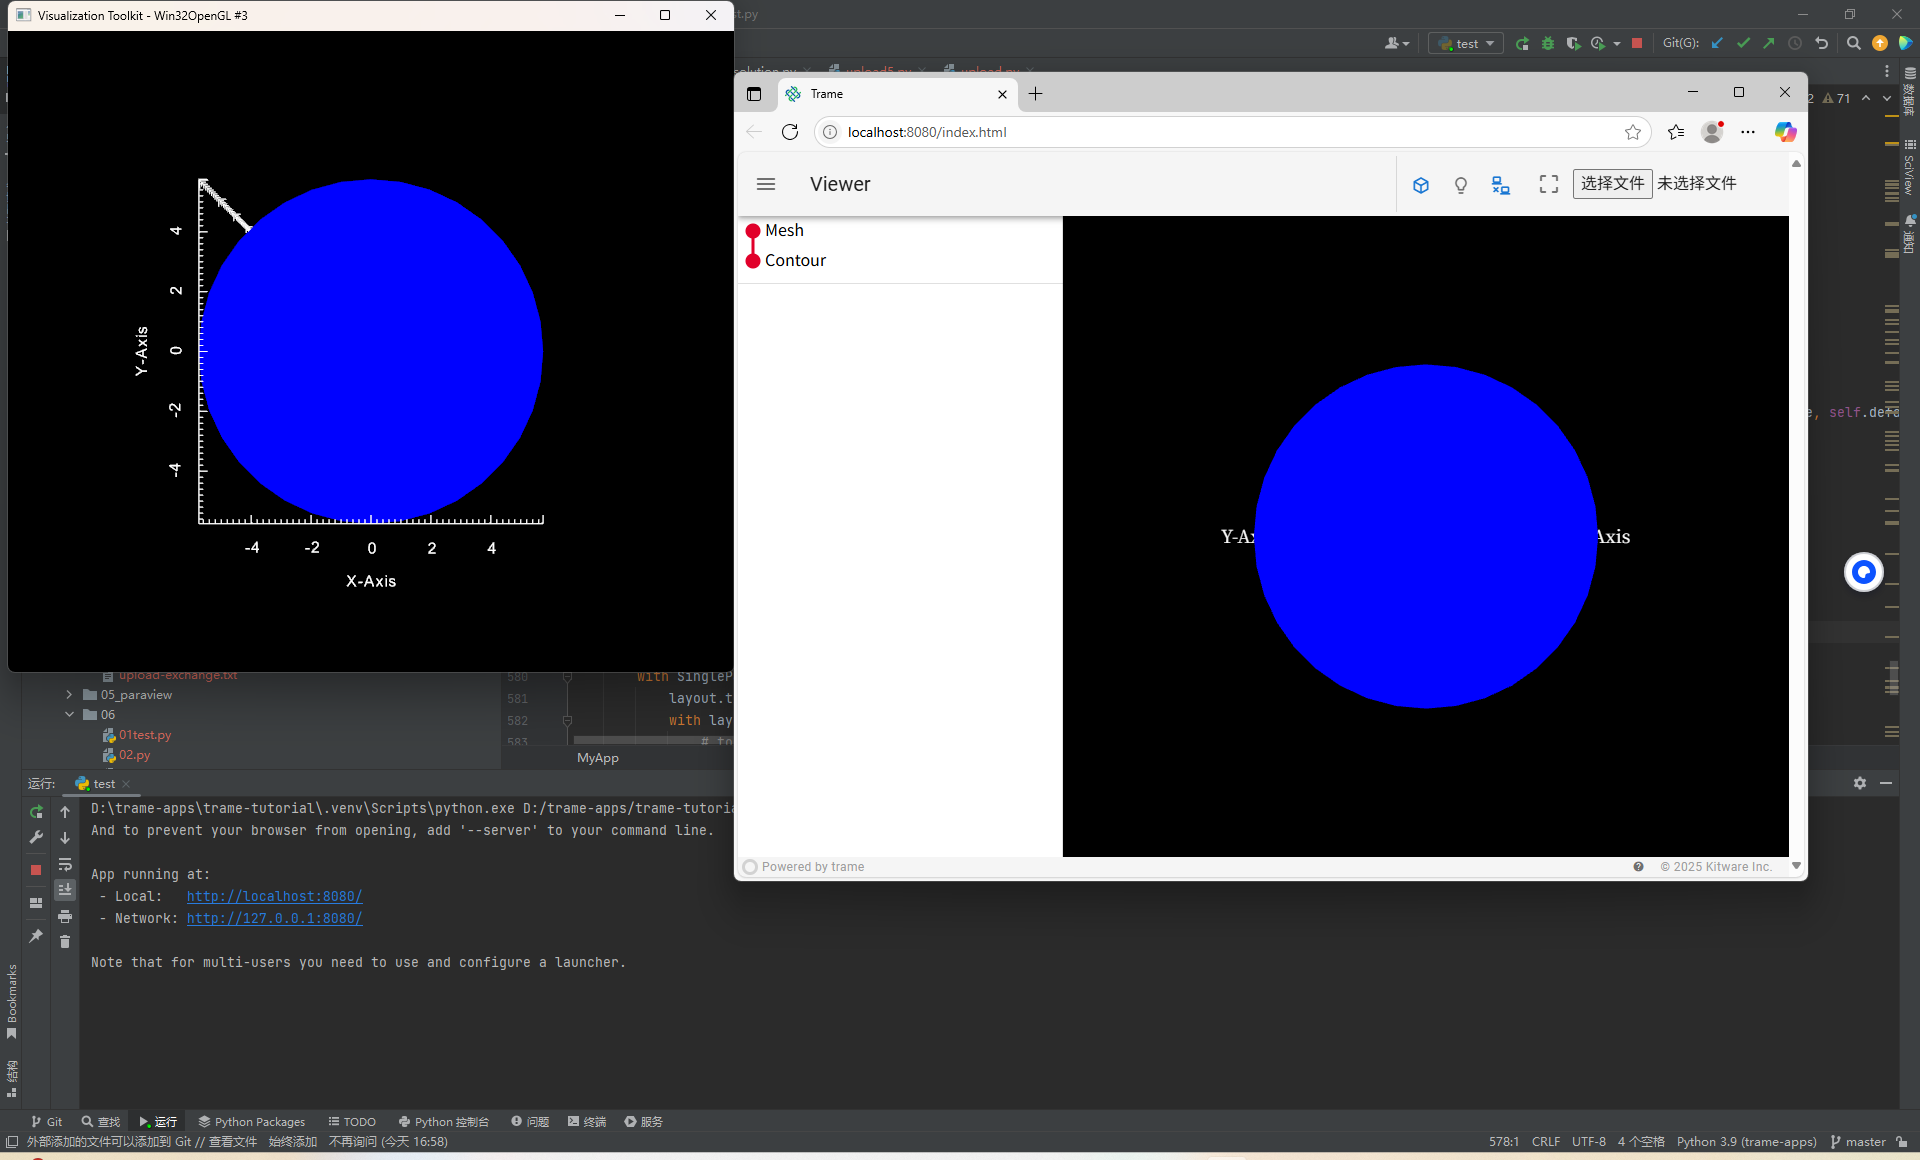The image size is (1920, 1160).
Task: Collapse the 06 folder in project tree
Action: [x=69, y=715]
